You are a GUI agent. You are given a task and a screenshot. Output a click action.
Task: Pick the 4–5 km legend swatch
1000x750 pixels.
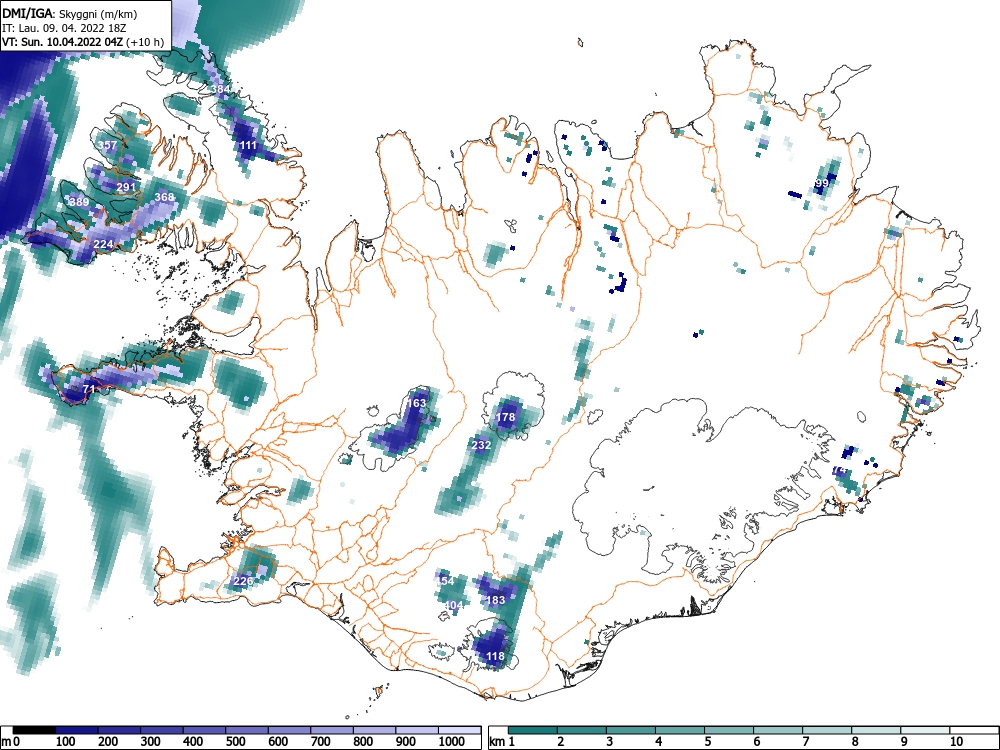[680, 730]
